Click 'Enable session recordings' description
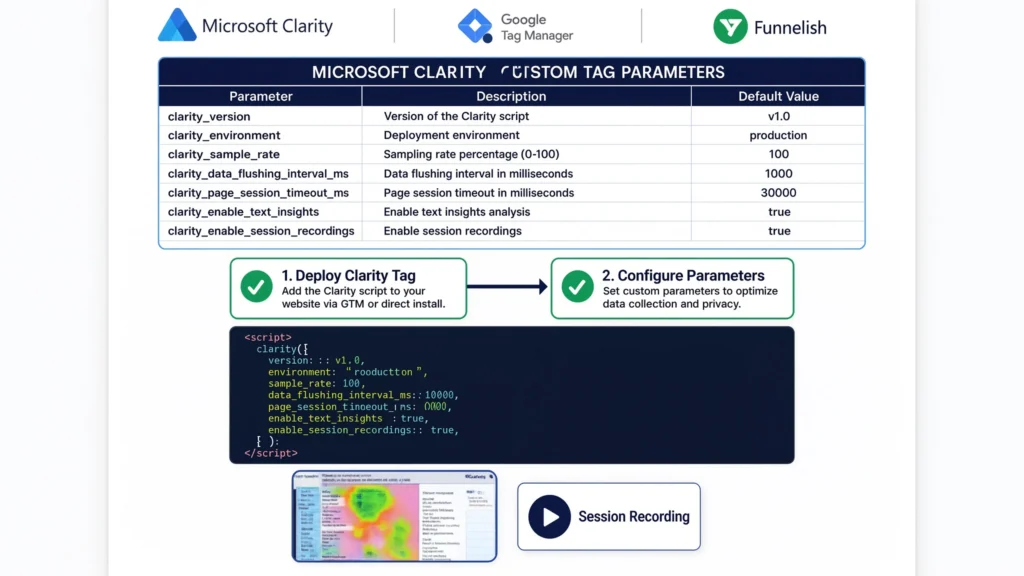The width and height of the screenshot is (1024, 576). [x=453, y=231]
